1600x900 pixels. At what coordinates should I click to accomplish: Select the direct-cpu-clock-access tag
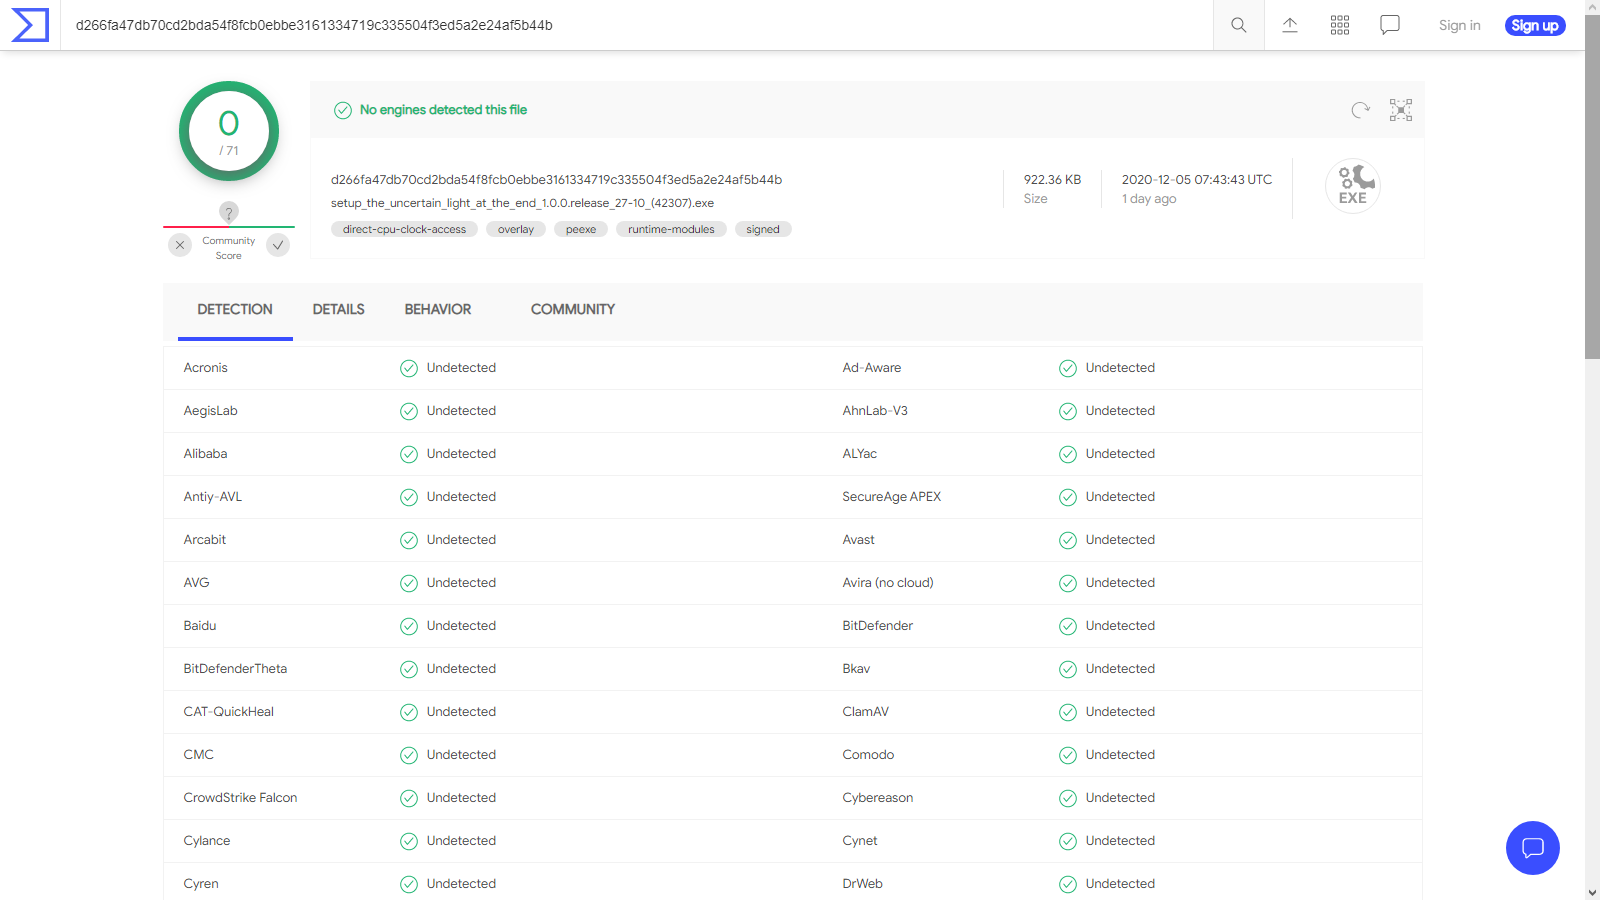coord(404,229)
